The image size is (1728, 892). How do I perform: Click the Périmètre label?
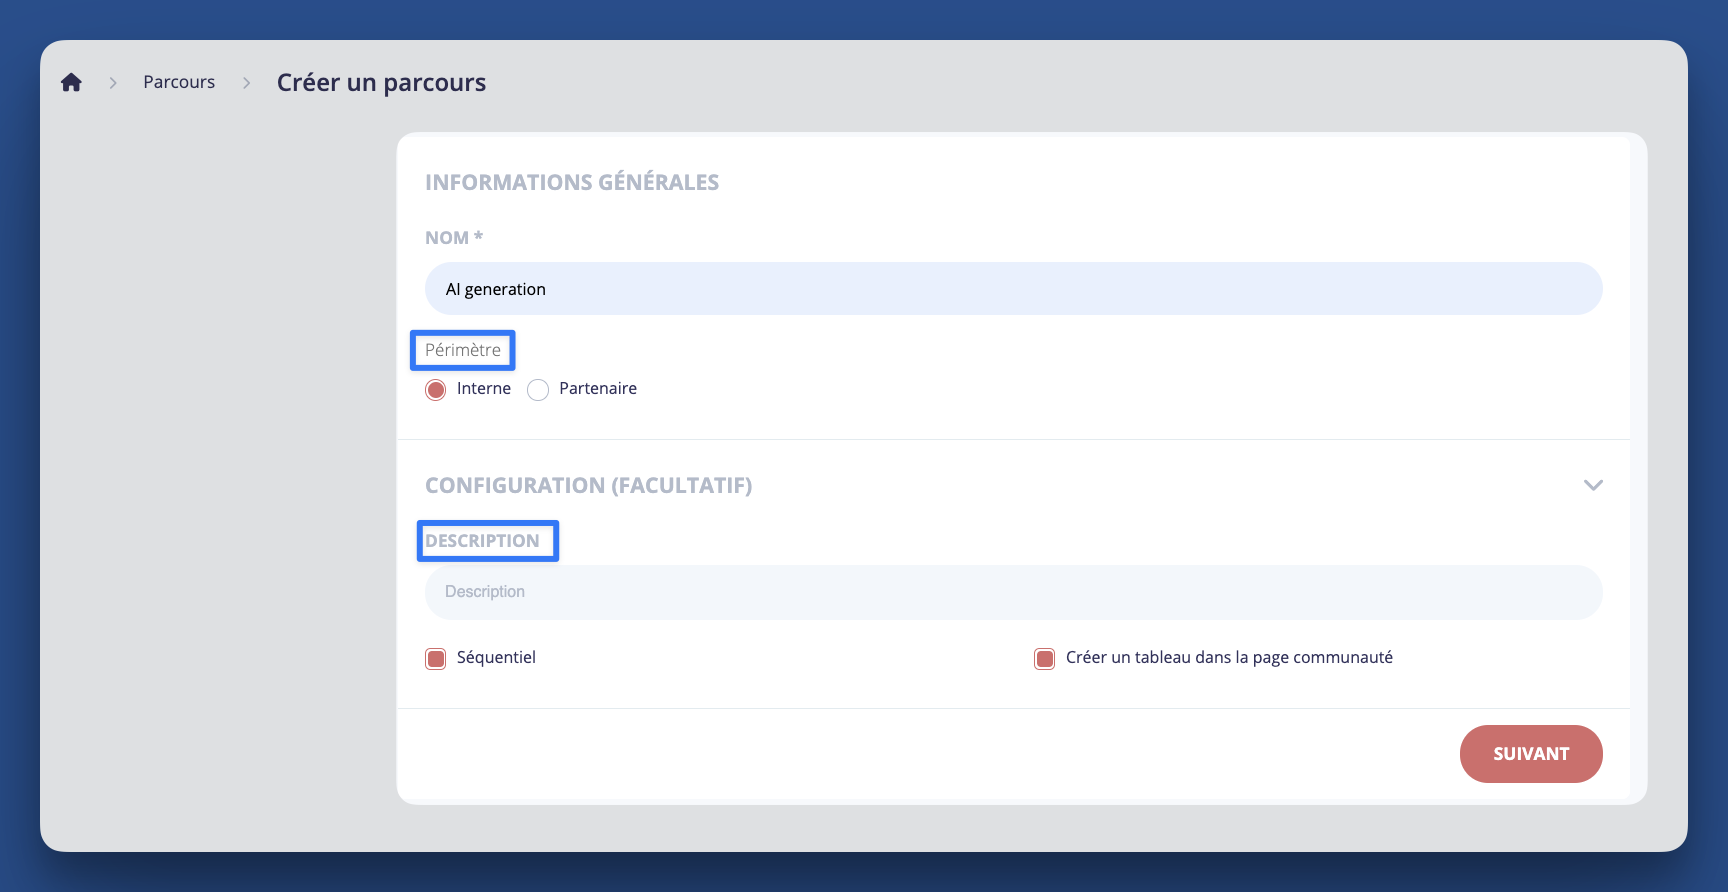coord(463,350)
